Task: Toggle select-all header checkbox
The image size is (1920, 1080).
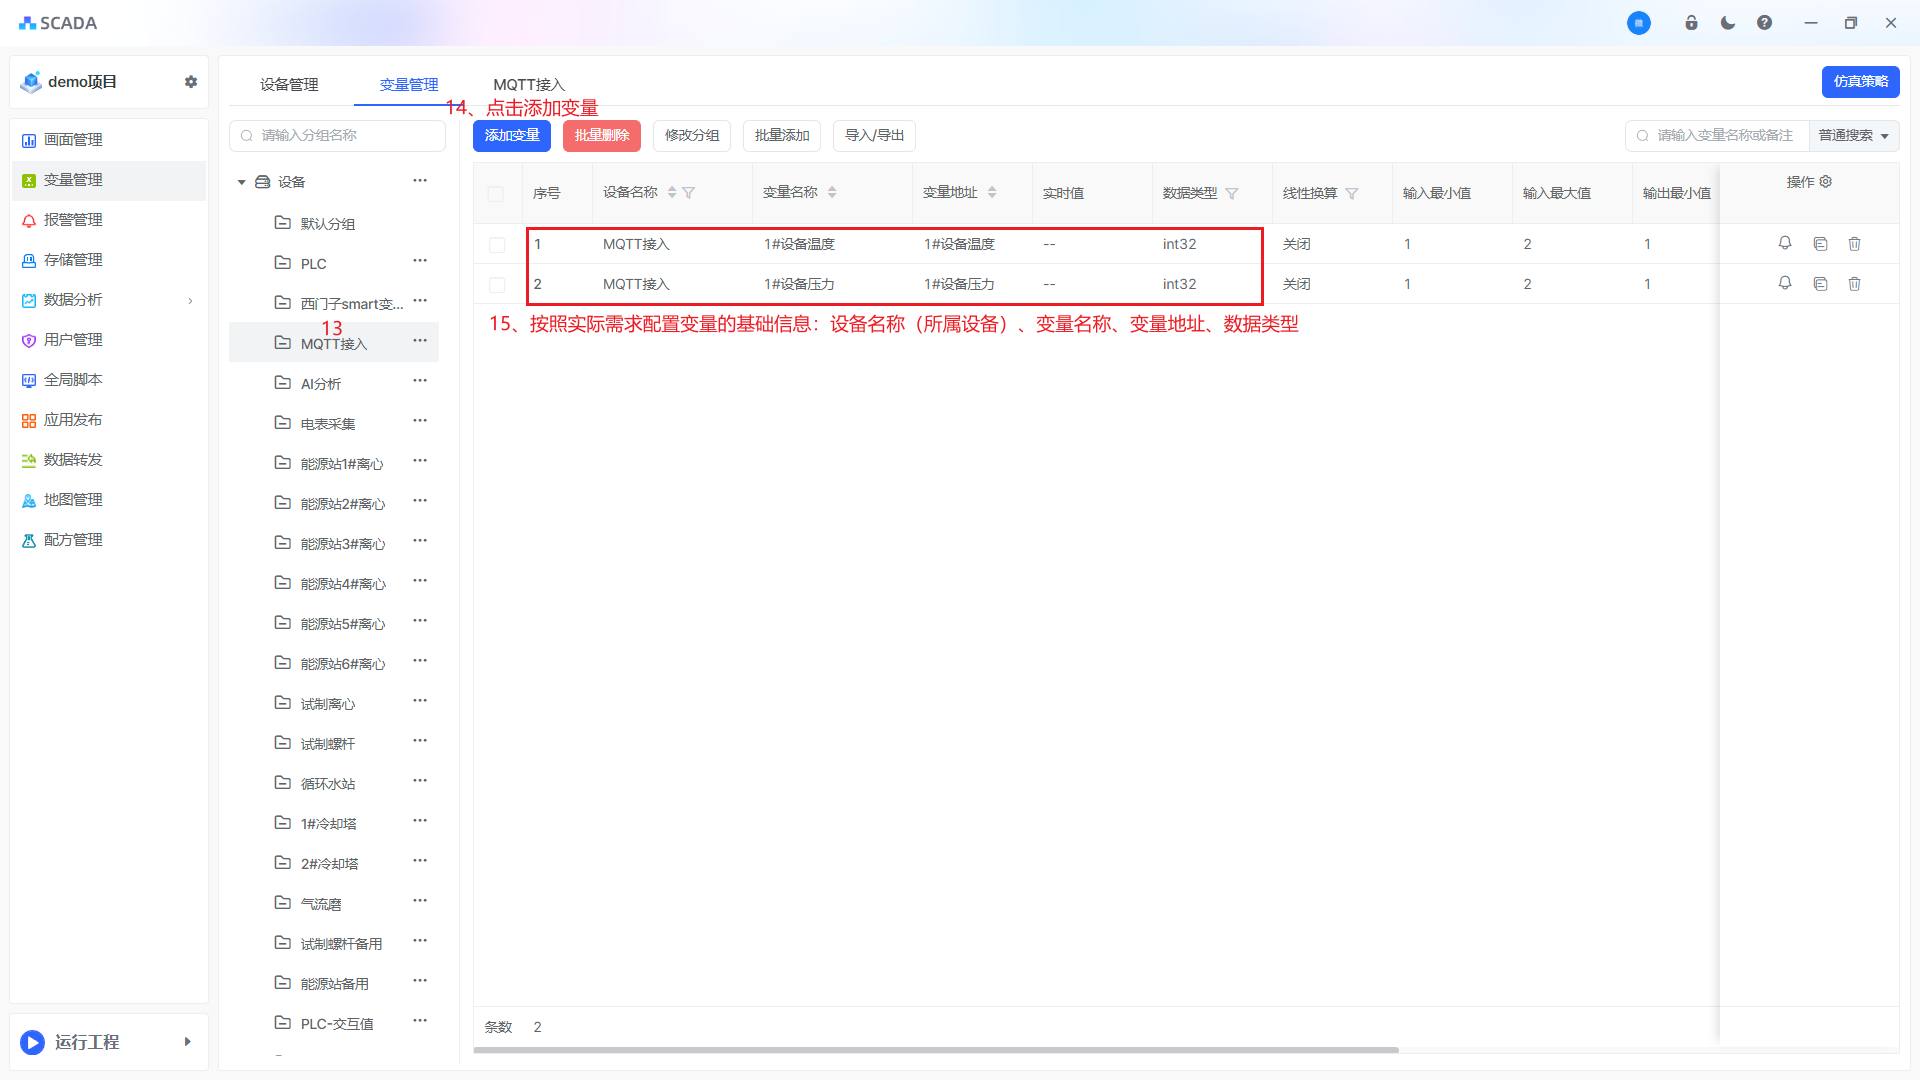Action: (x=496, y=193)
